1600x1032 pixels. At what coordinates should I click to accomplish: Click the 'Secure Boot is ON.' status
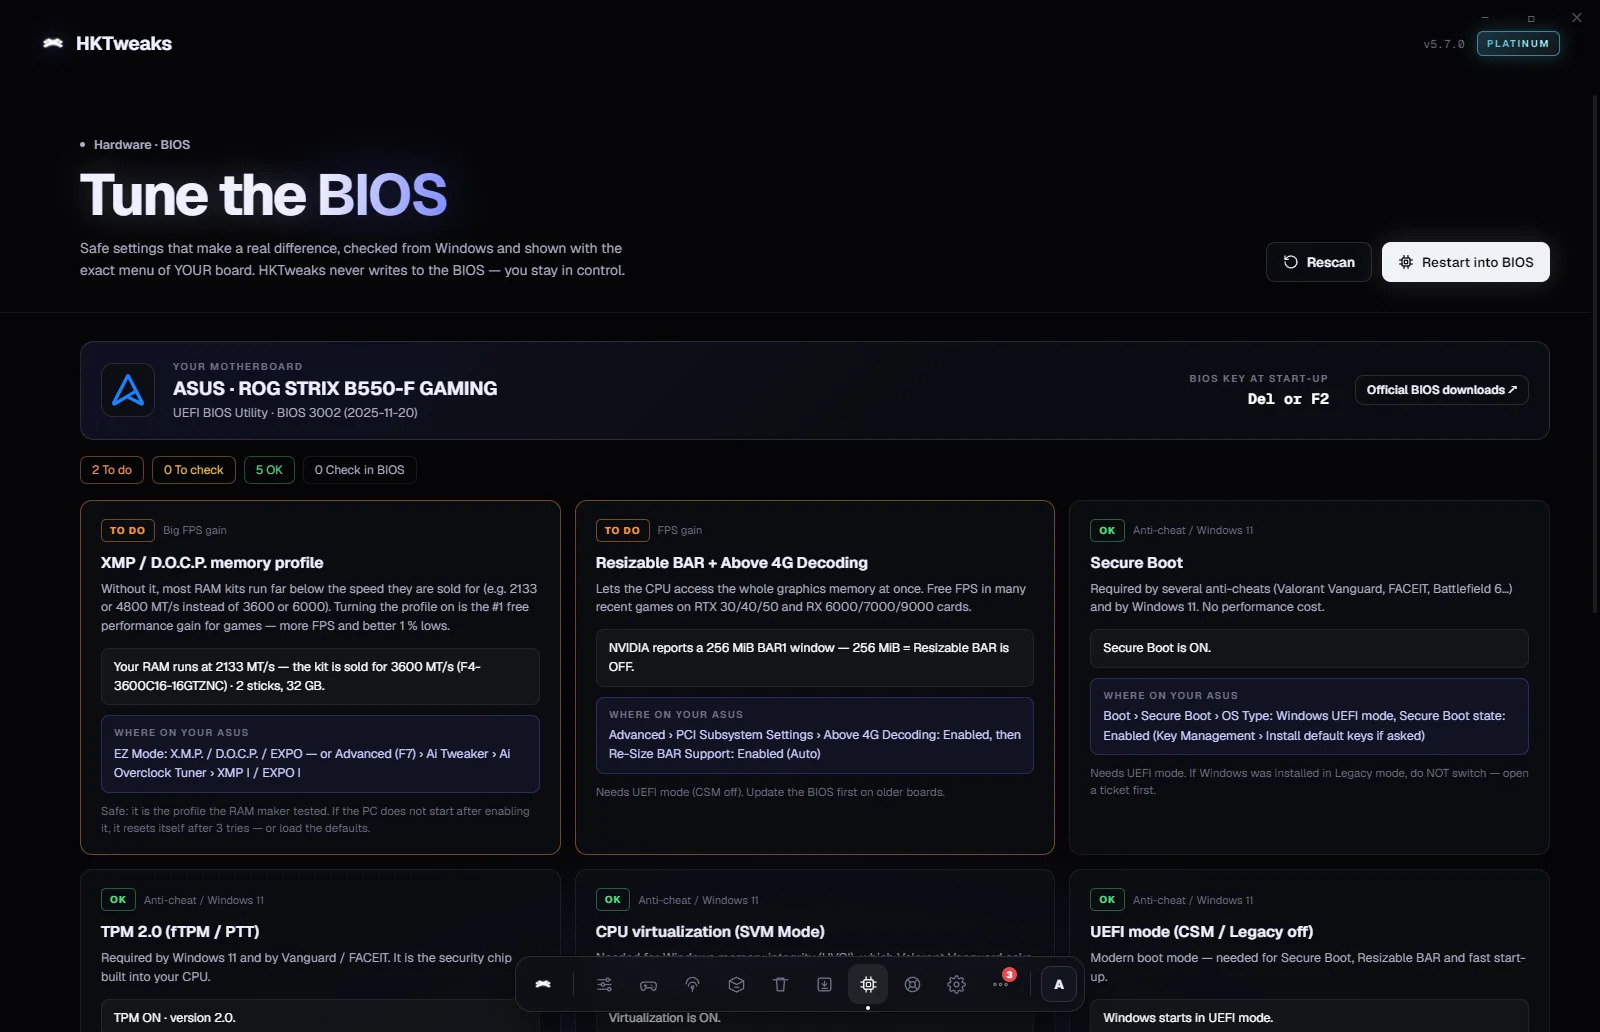(1309, 648)
